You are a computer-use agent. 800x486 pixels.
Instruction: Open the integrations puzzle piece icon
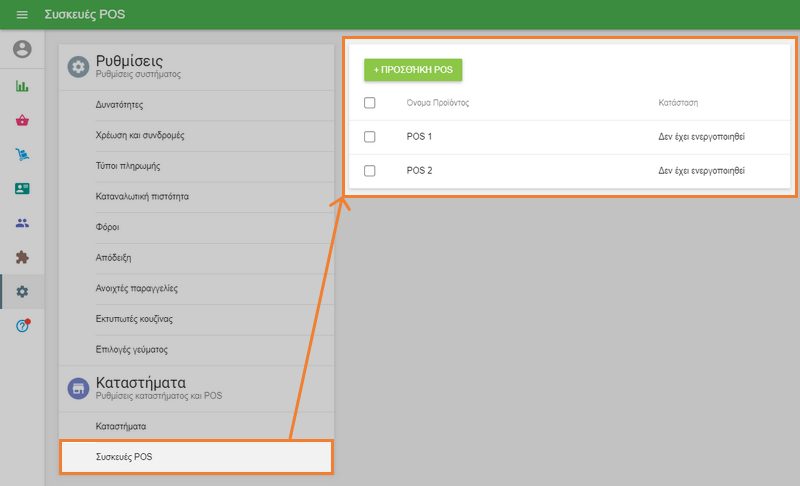[22, 257]
